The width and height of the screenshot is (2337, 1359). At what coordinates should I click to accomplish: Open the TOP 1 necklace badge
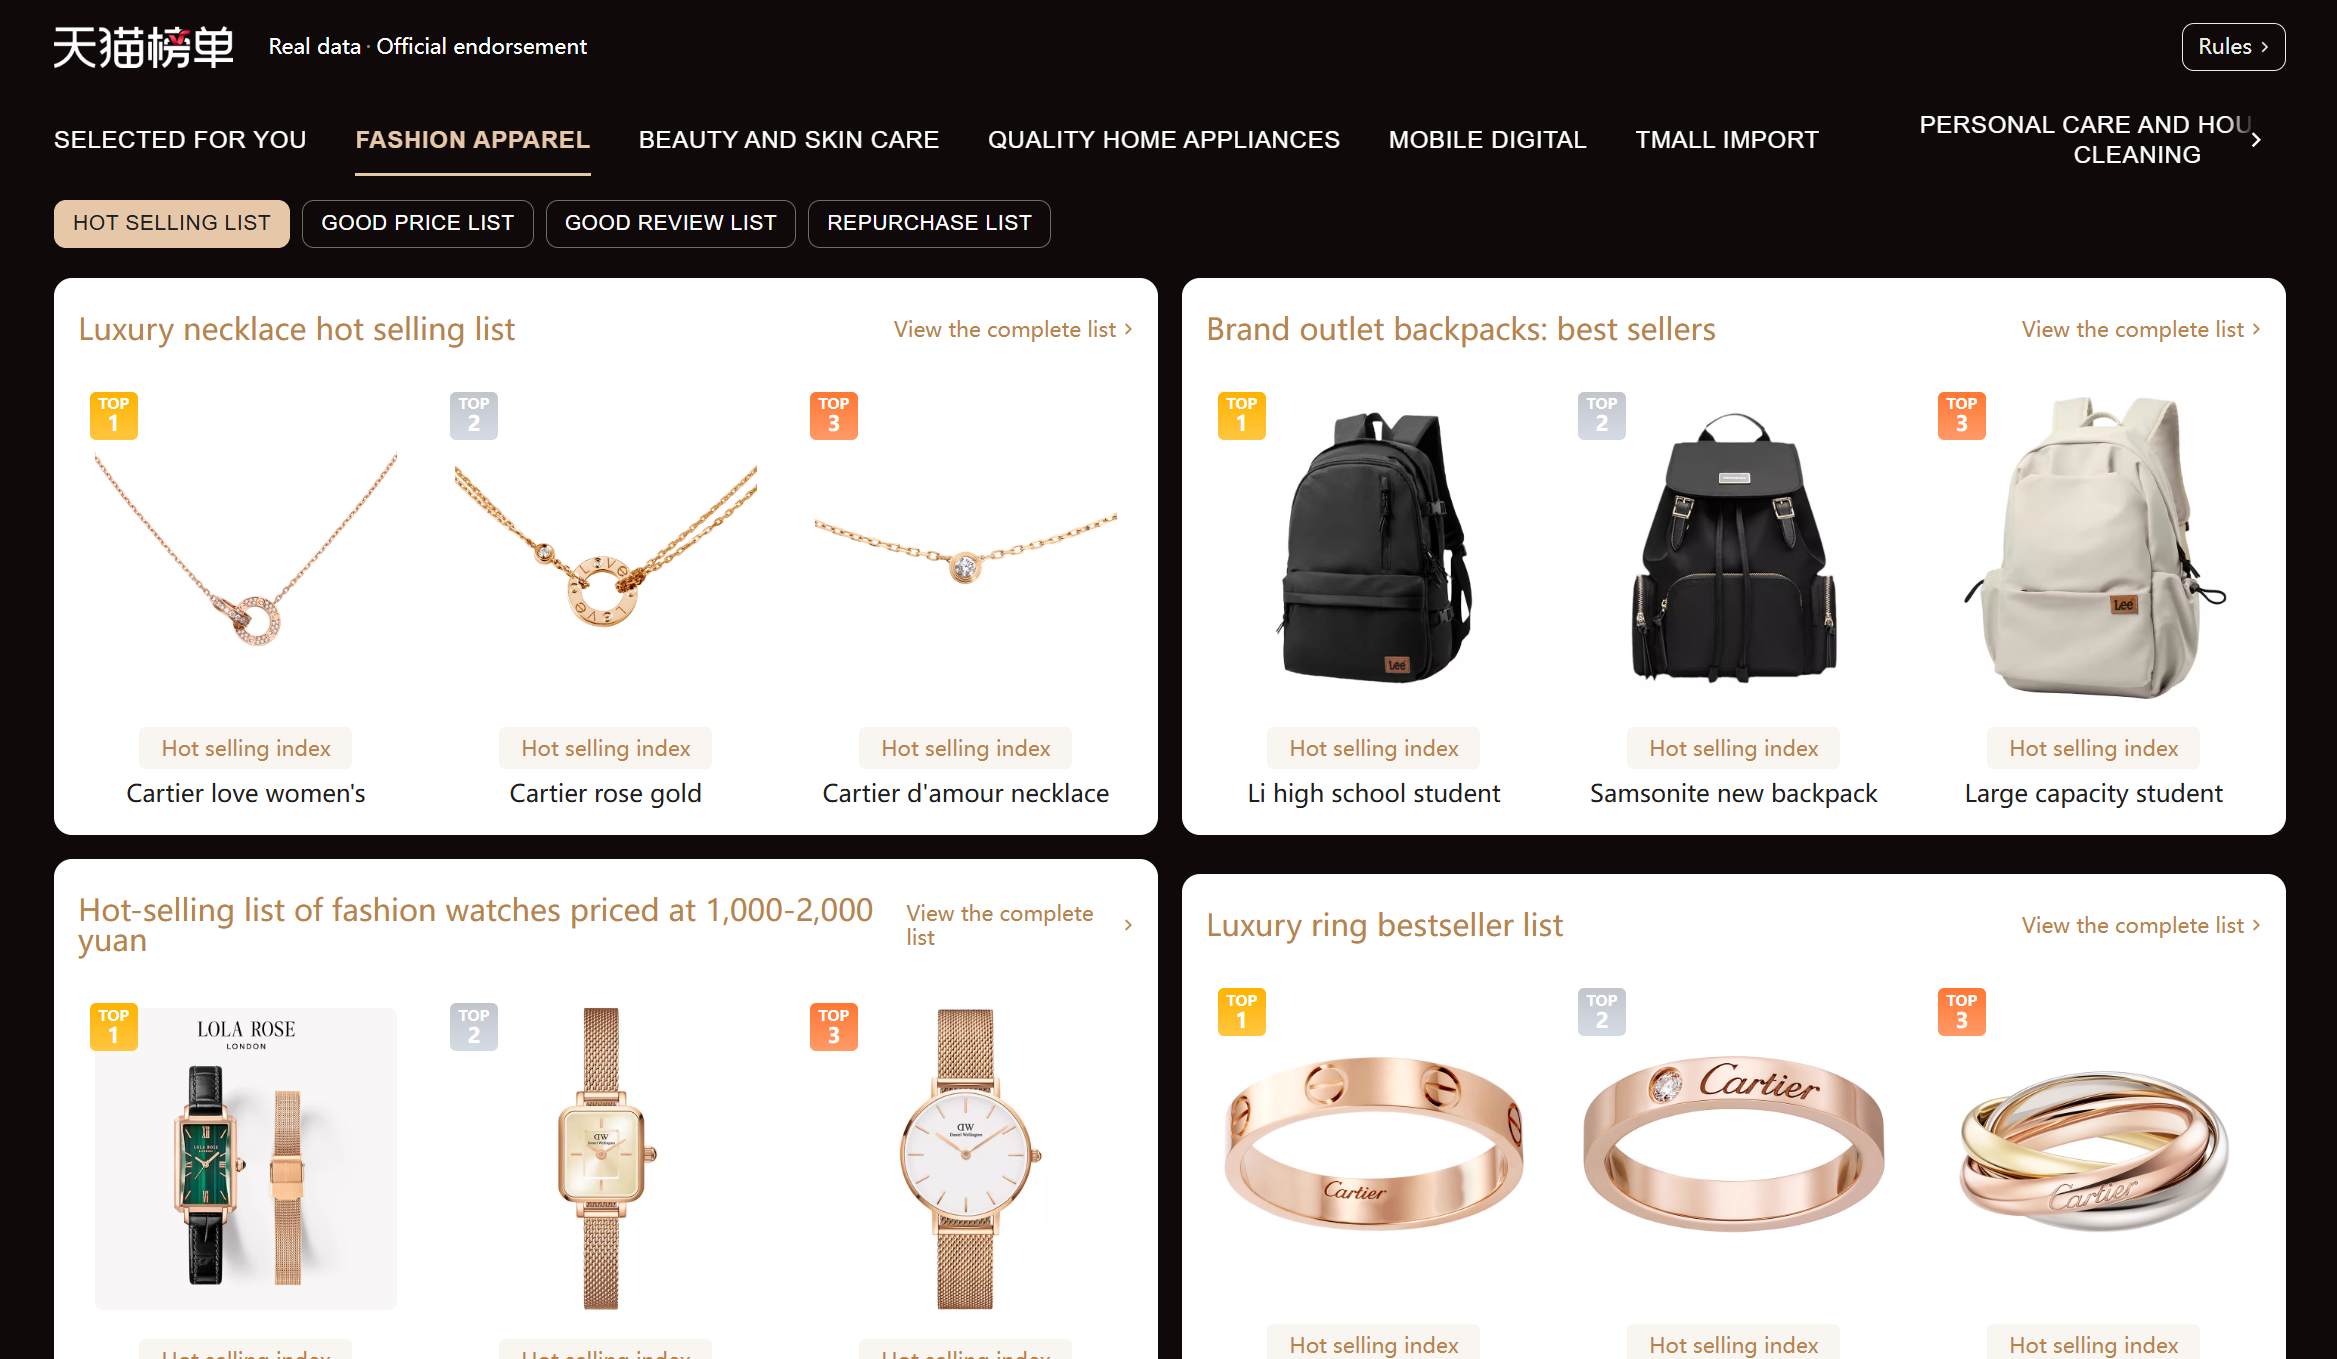(x=114, y=416)
